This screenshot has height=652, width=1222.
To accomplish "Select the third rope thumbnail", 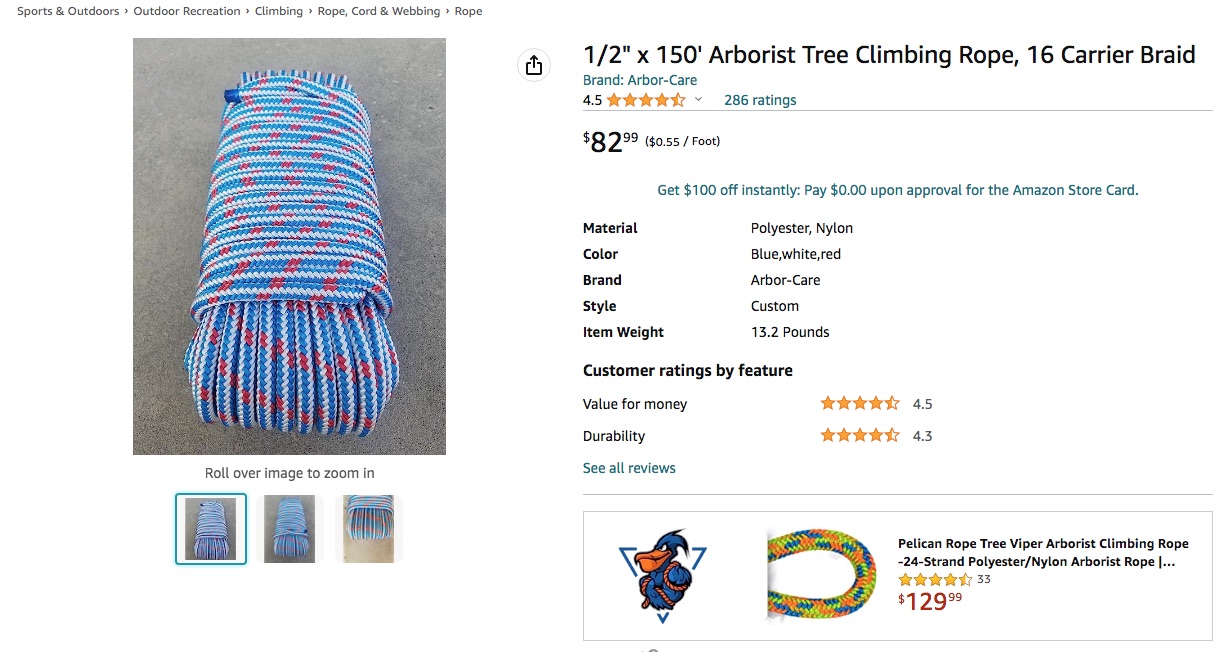I will click(368, 529).
